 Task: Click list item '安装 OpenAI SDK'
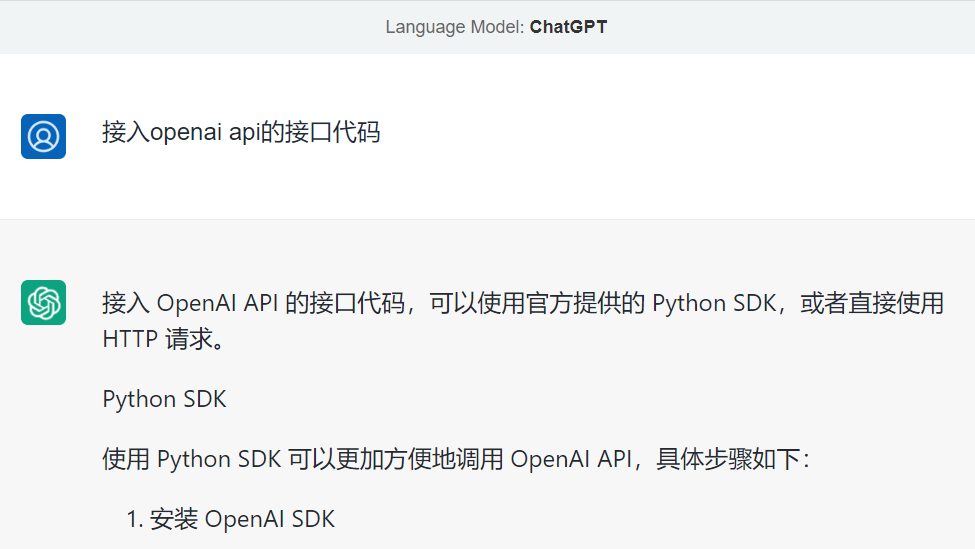242,519
